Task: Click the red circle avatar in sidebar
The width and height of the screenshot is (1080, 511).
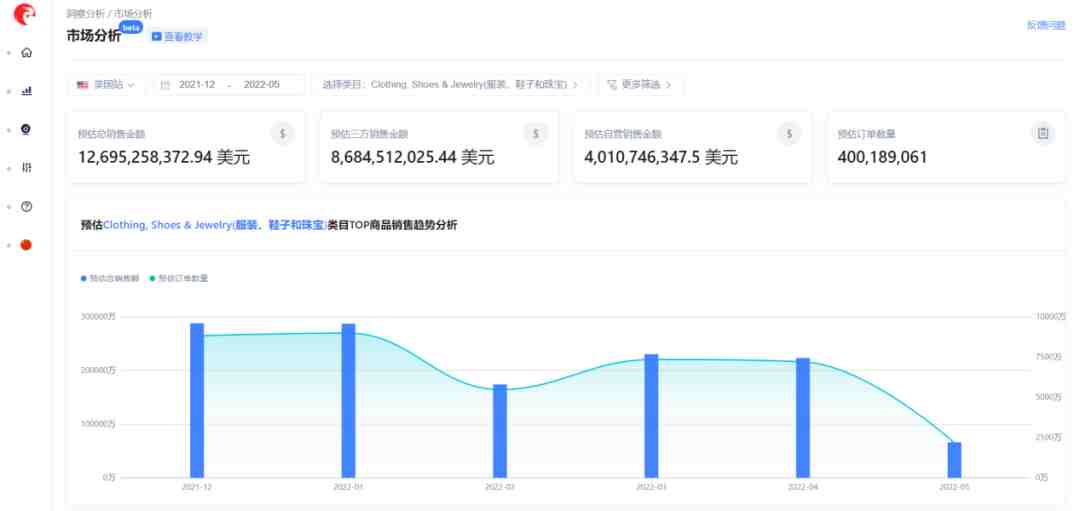Action: tap(26, 245)
